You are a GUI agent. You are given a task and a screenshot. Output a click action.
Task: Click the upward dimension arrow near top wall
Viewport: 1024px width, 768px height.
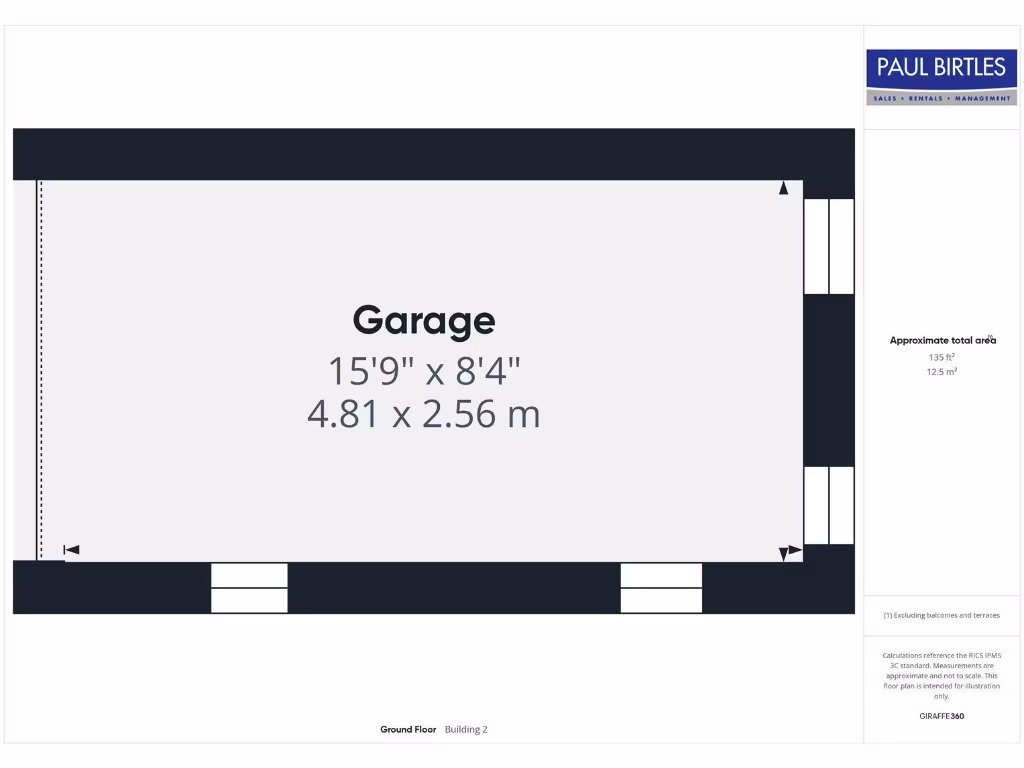pos(784,188)
